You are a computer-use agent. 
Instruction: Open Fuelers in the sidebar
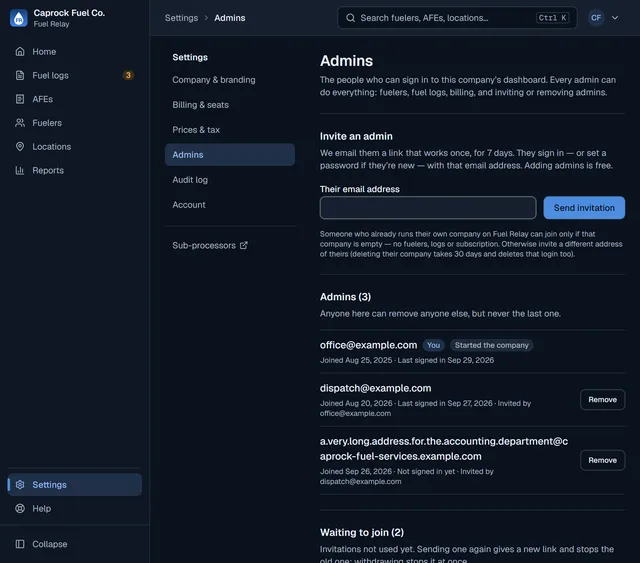[75, 122]
